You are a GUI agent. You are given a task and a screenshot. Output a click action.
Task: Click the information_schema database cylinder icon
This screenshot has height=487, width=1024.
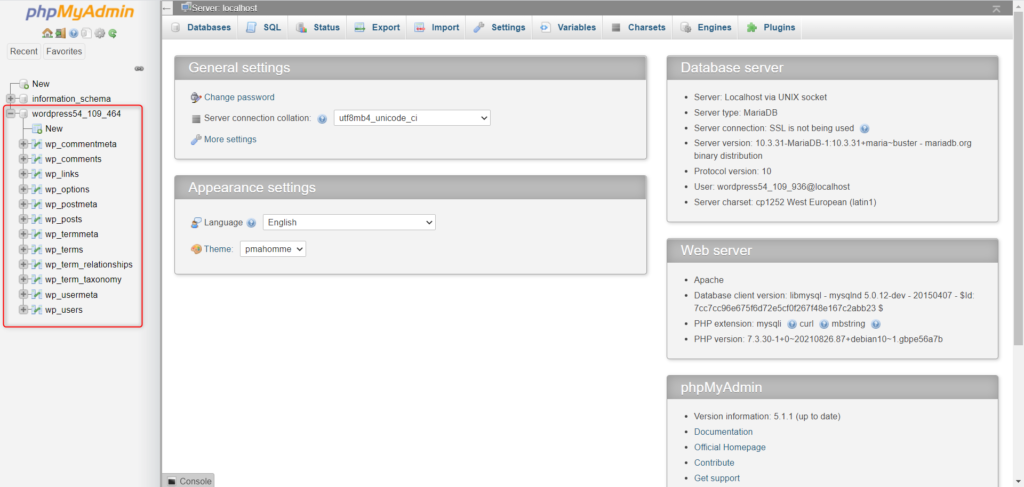[x=24, y=99]
